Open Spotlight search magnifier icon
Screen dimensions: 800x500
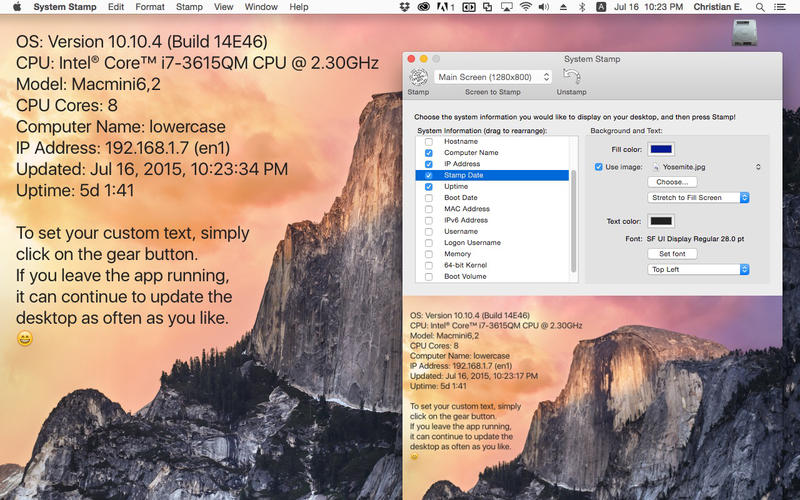point(761,7)
